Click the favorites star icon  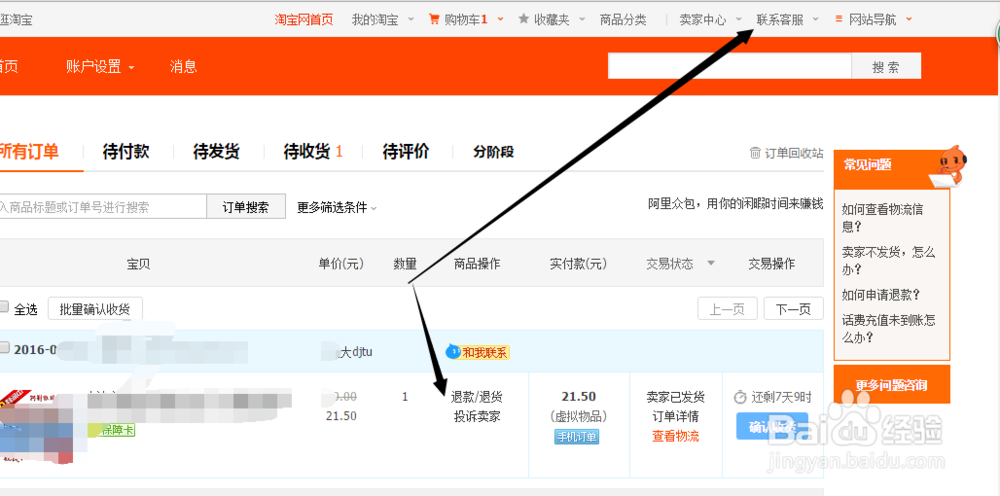tap(524, 19)
